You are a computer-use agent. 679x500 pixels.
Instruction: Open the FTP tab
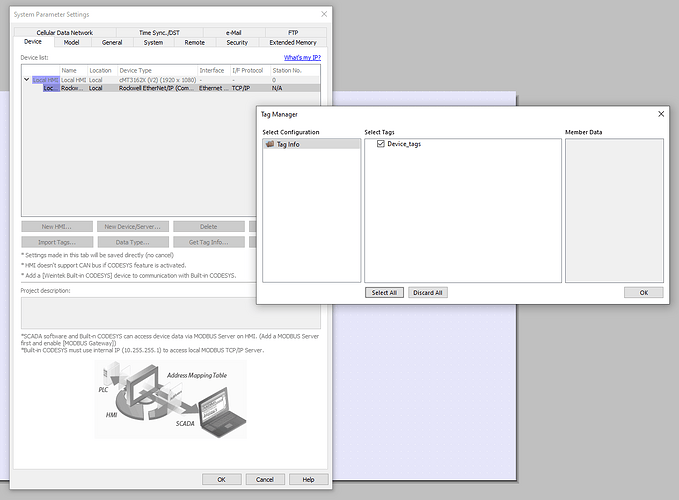[x=293, y=33]
